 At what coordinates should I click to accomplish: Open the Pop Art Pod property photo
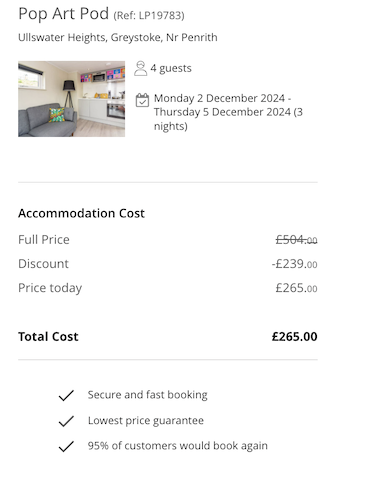click(x=71, y=99)
